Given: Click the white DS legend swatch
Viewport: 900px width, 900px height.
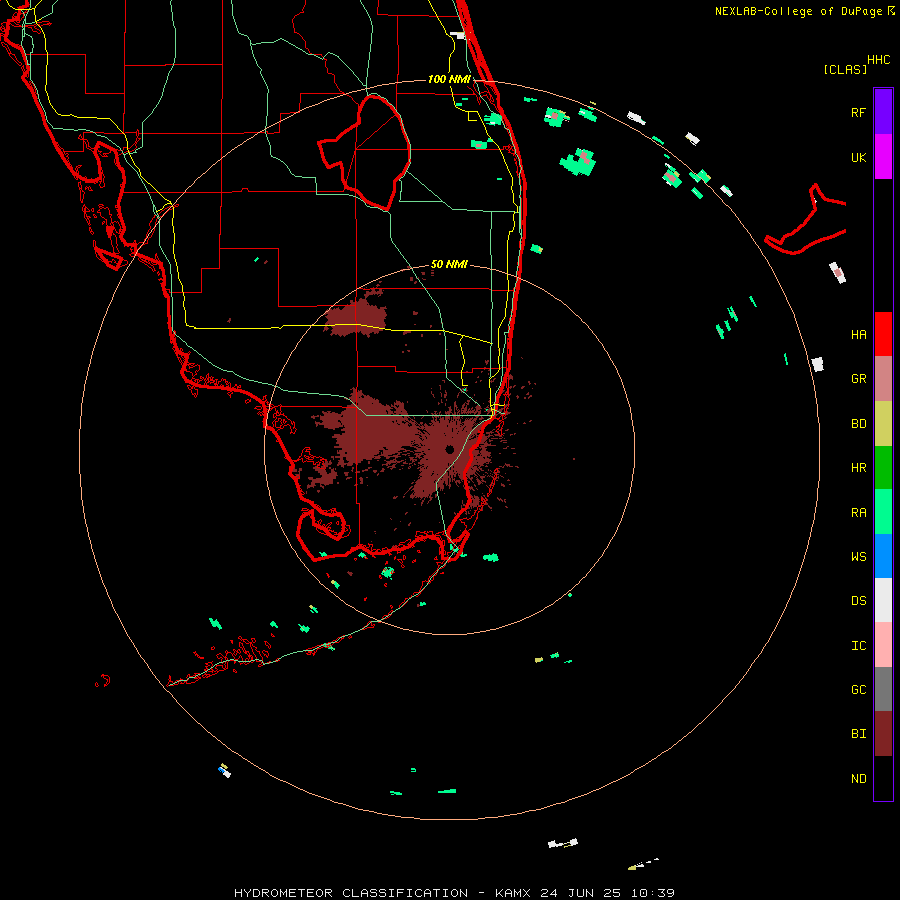Looking at the screenshot, I should tap(883, 600).
